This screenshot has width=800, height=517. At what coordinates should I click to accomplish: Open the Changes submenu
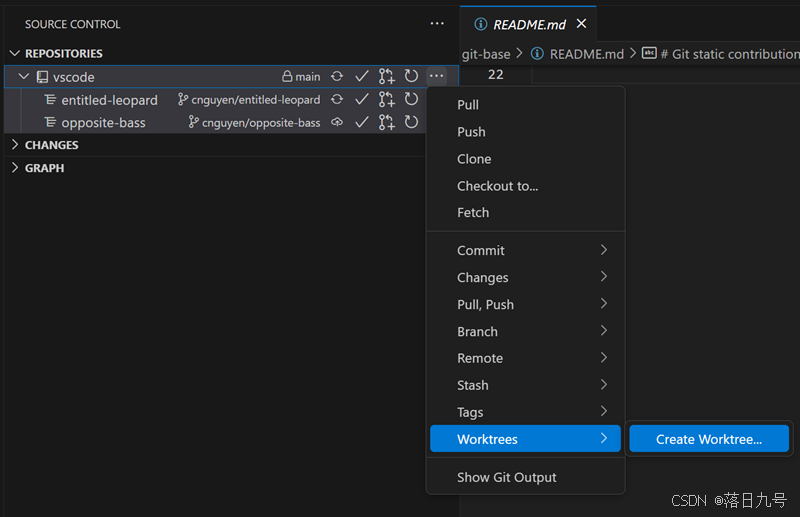(x=526, y=277)
